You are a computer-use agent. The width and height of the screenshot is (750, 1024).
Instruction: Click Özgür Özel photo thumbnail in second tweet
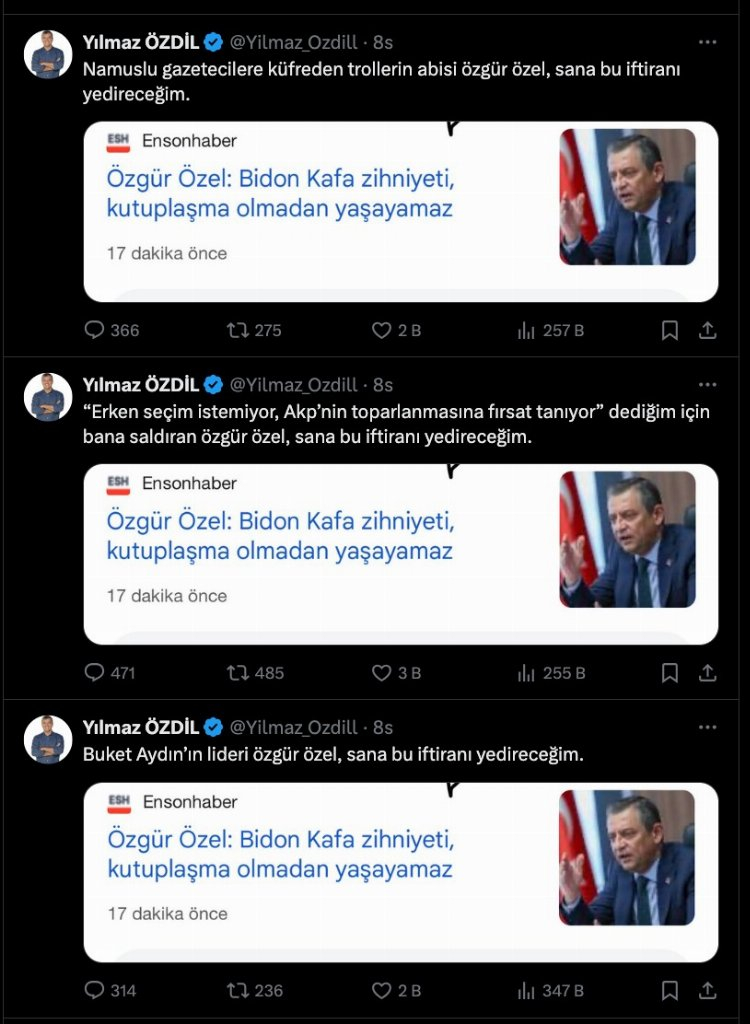627,539
